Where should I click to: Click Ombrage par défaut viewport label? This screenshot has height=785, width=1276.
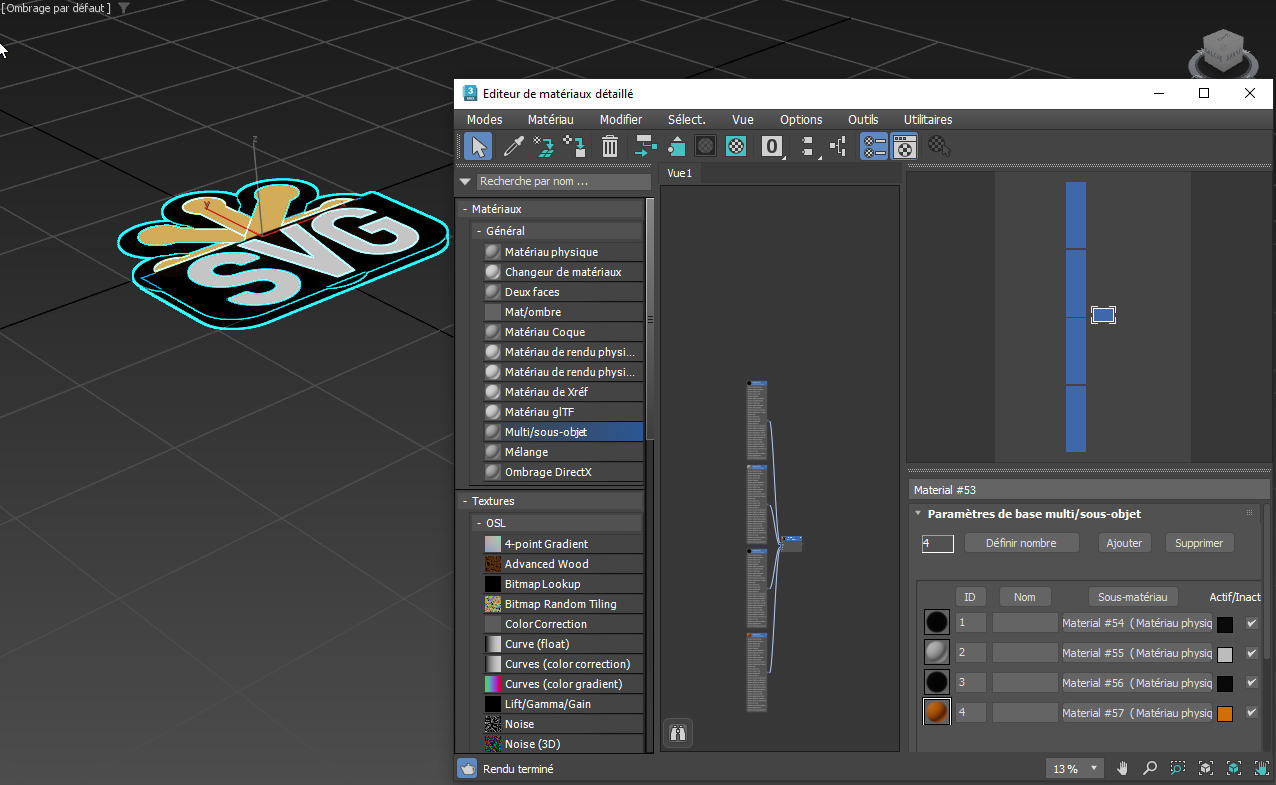[x=56, y=8]
